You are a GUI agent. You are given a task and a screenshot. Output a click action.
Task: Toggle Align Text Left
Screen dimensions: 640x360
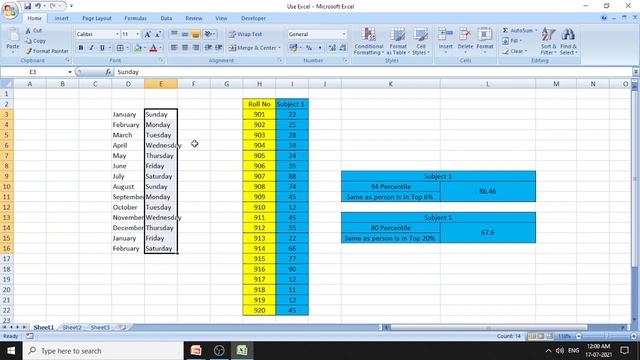pyautogui.click(x=174, y=48)
